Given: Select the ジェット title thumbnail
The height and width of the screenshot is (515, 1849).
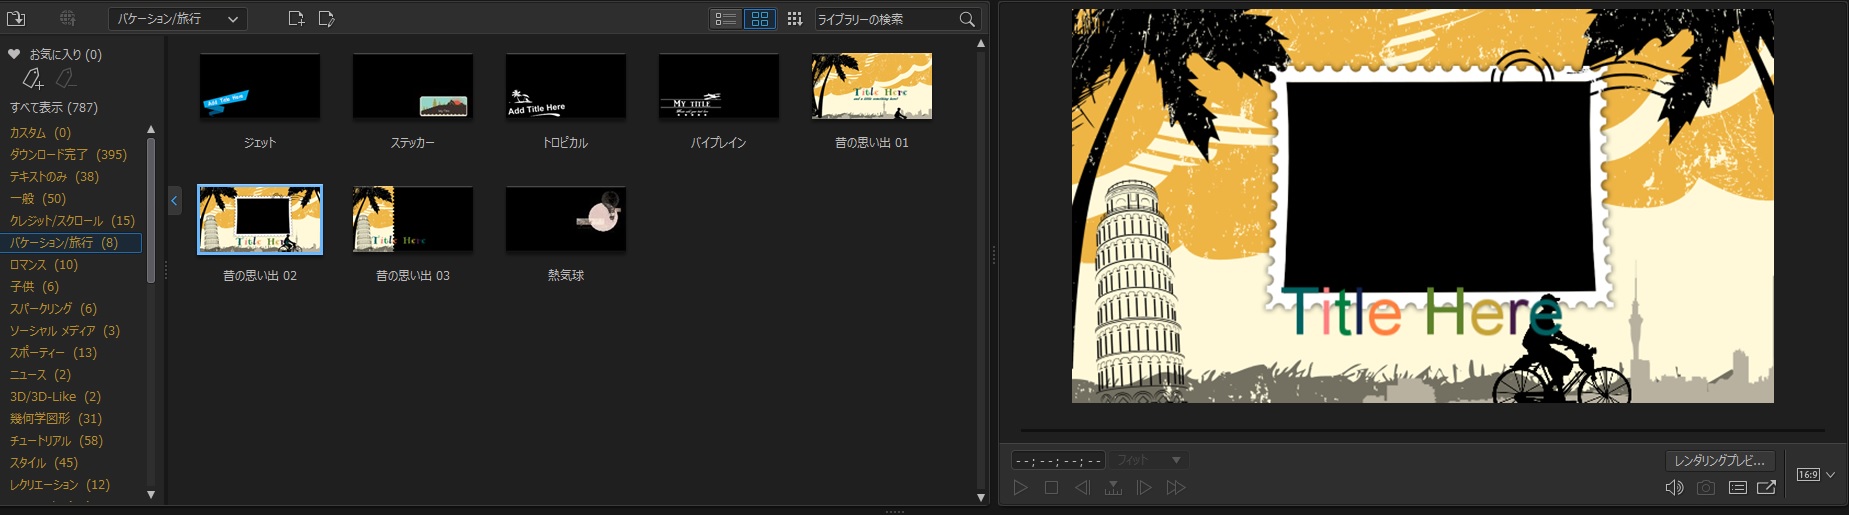Looking at the screenshot, I should coord(260,86).
